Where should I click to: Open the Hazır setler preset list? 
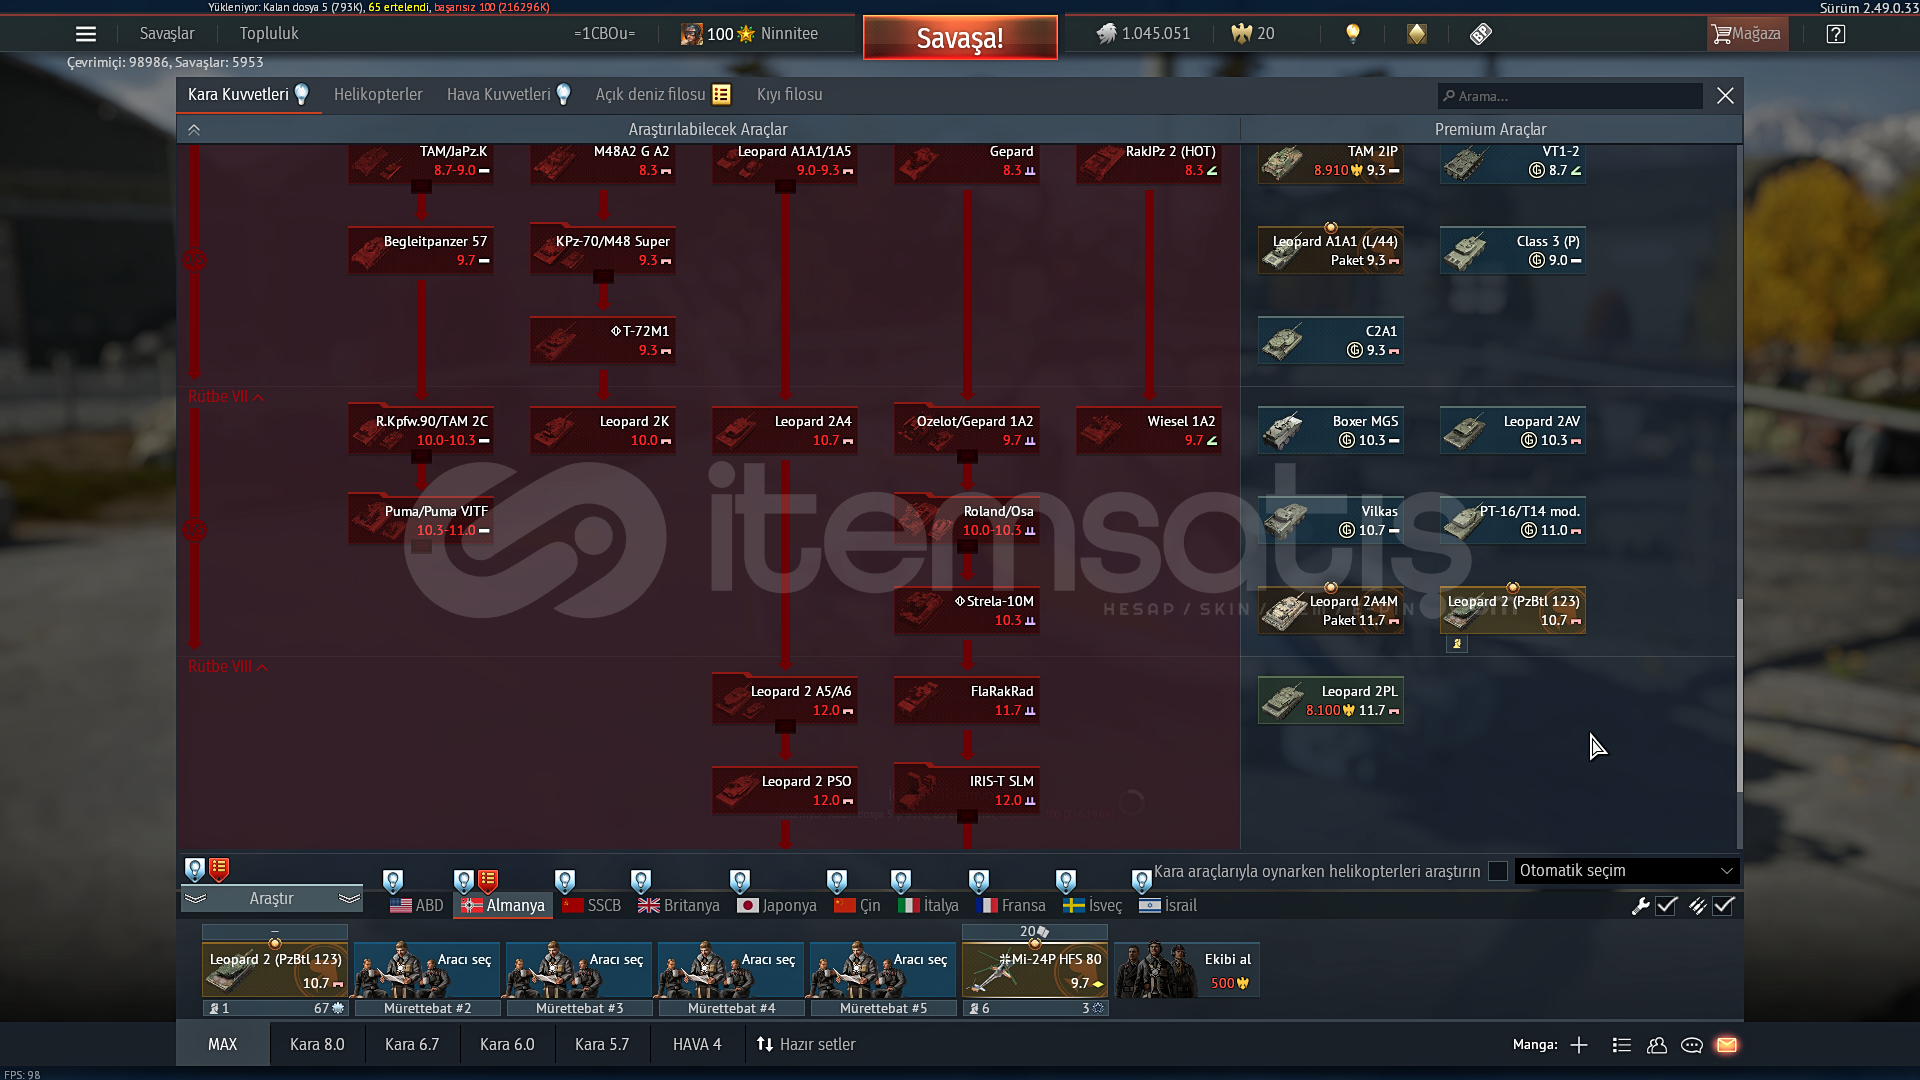pyautogui.click(x=806, y=1044)
